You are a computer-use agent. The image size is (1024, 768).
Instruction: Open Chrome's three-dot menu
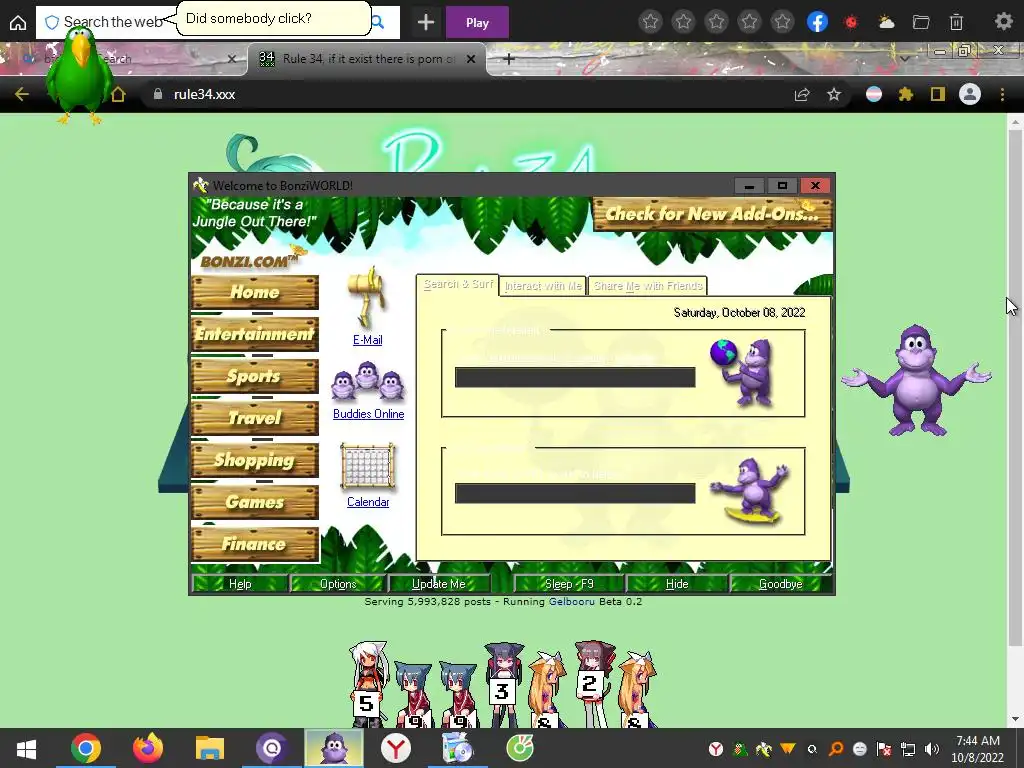[x=1002, y=95]
